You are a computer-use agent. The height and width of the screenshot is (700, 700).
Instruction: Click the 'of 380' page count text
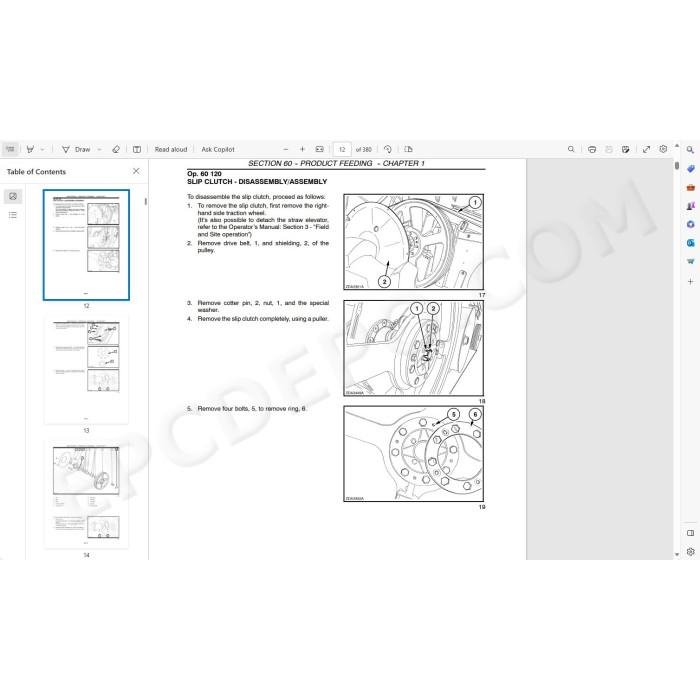(x=363, y=150)
